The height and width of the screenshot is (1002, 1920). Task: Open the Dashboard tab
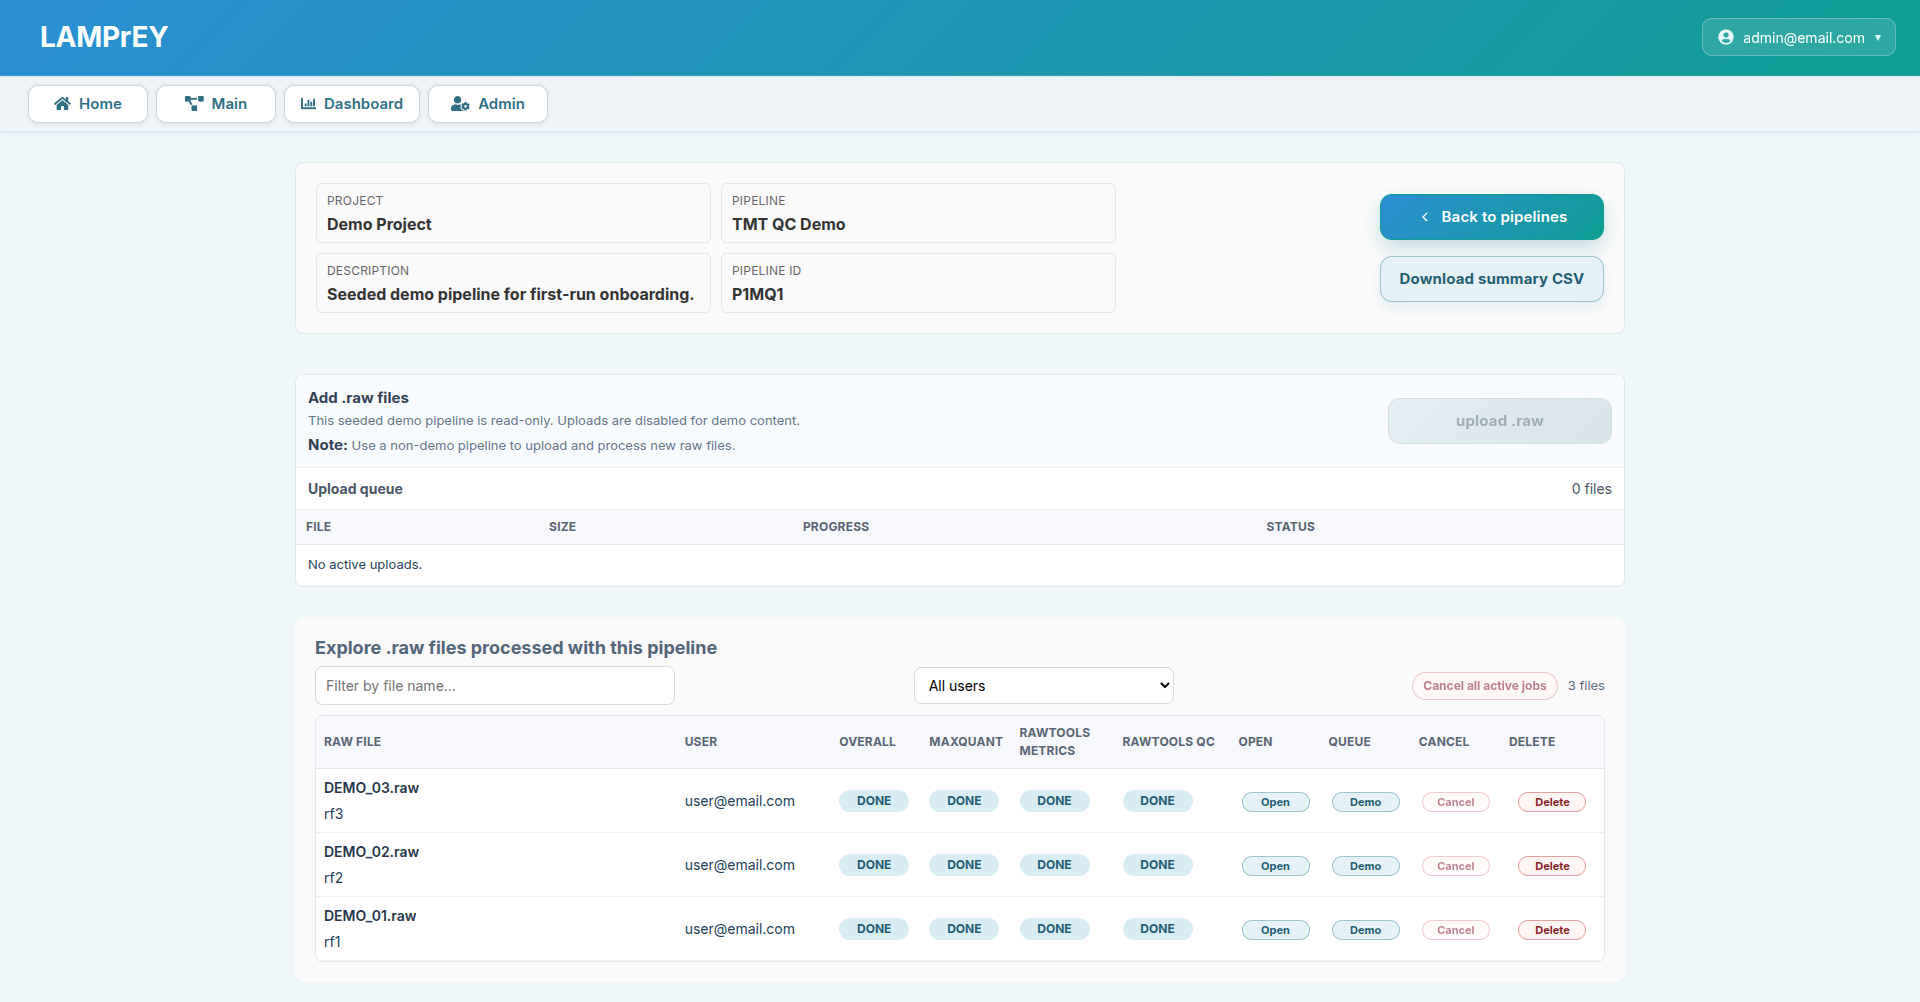point(352,104)
